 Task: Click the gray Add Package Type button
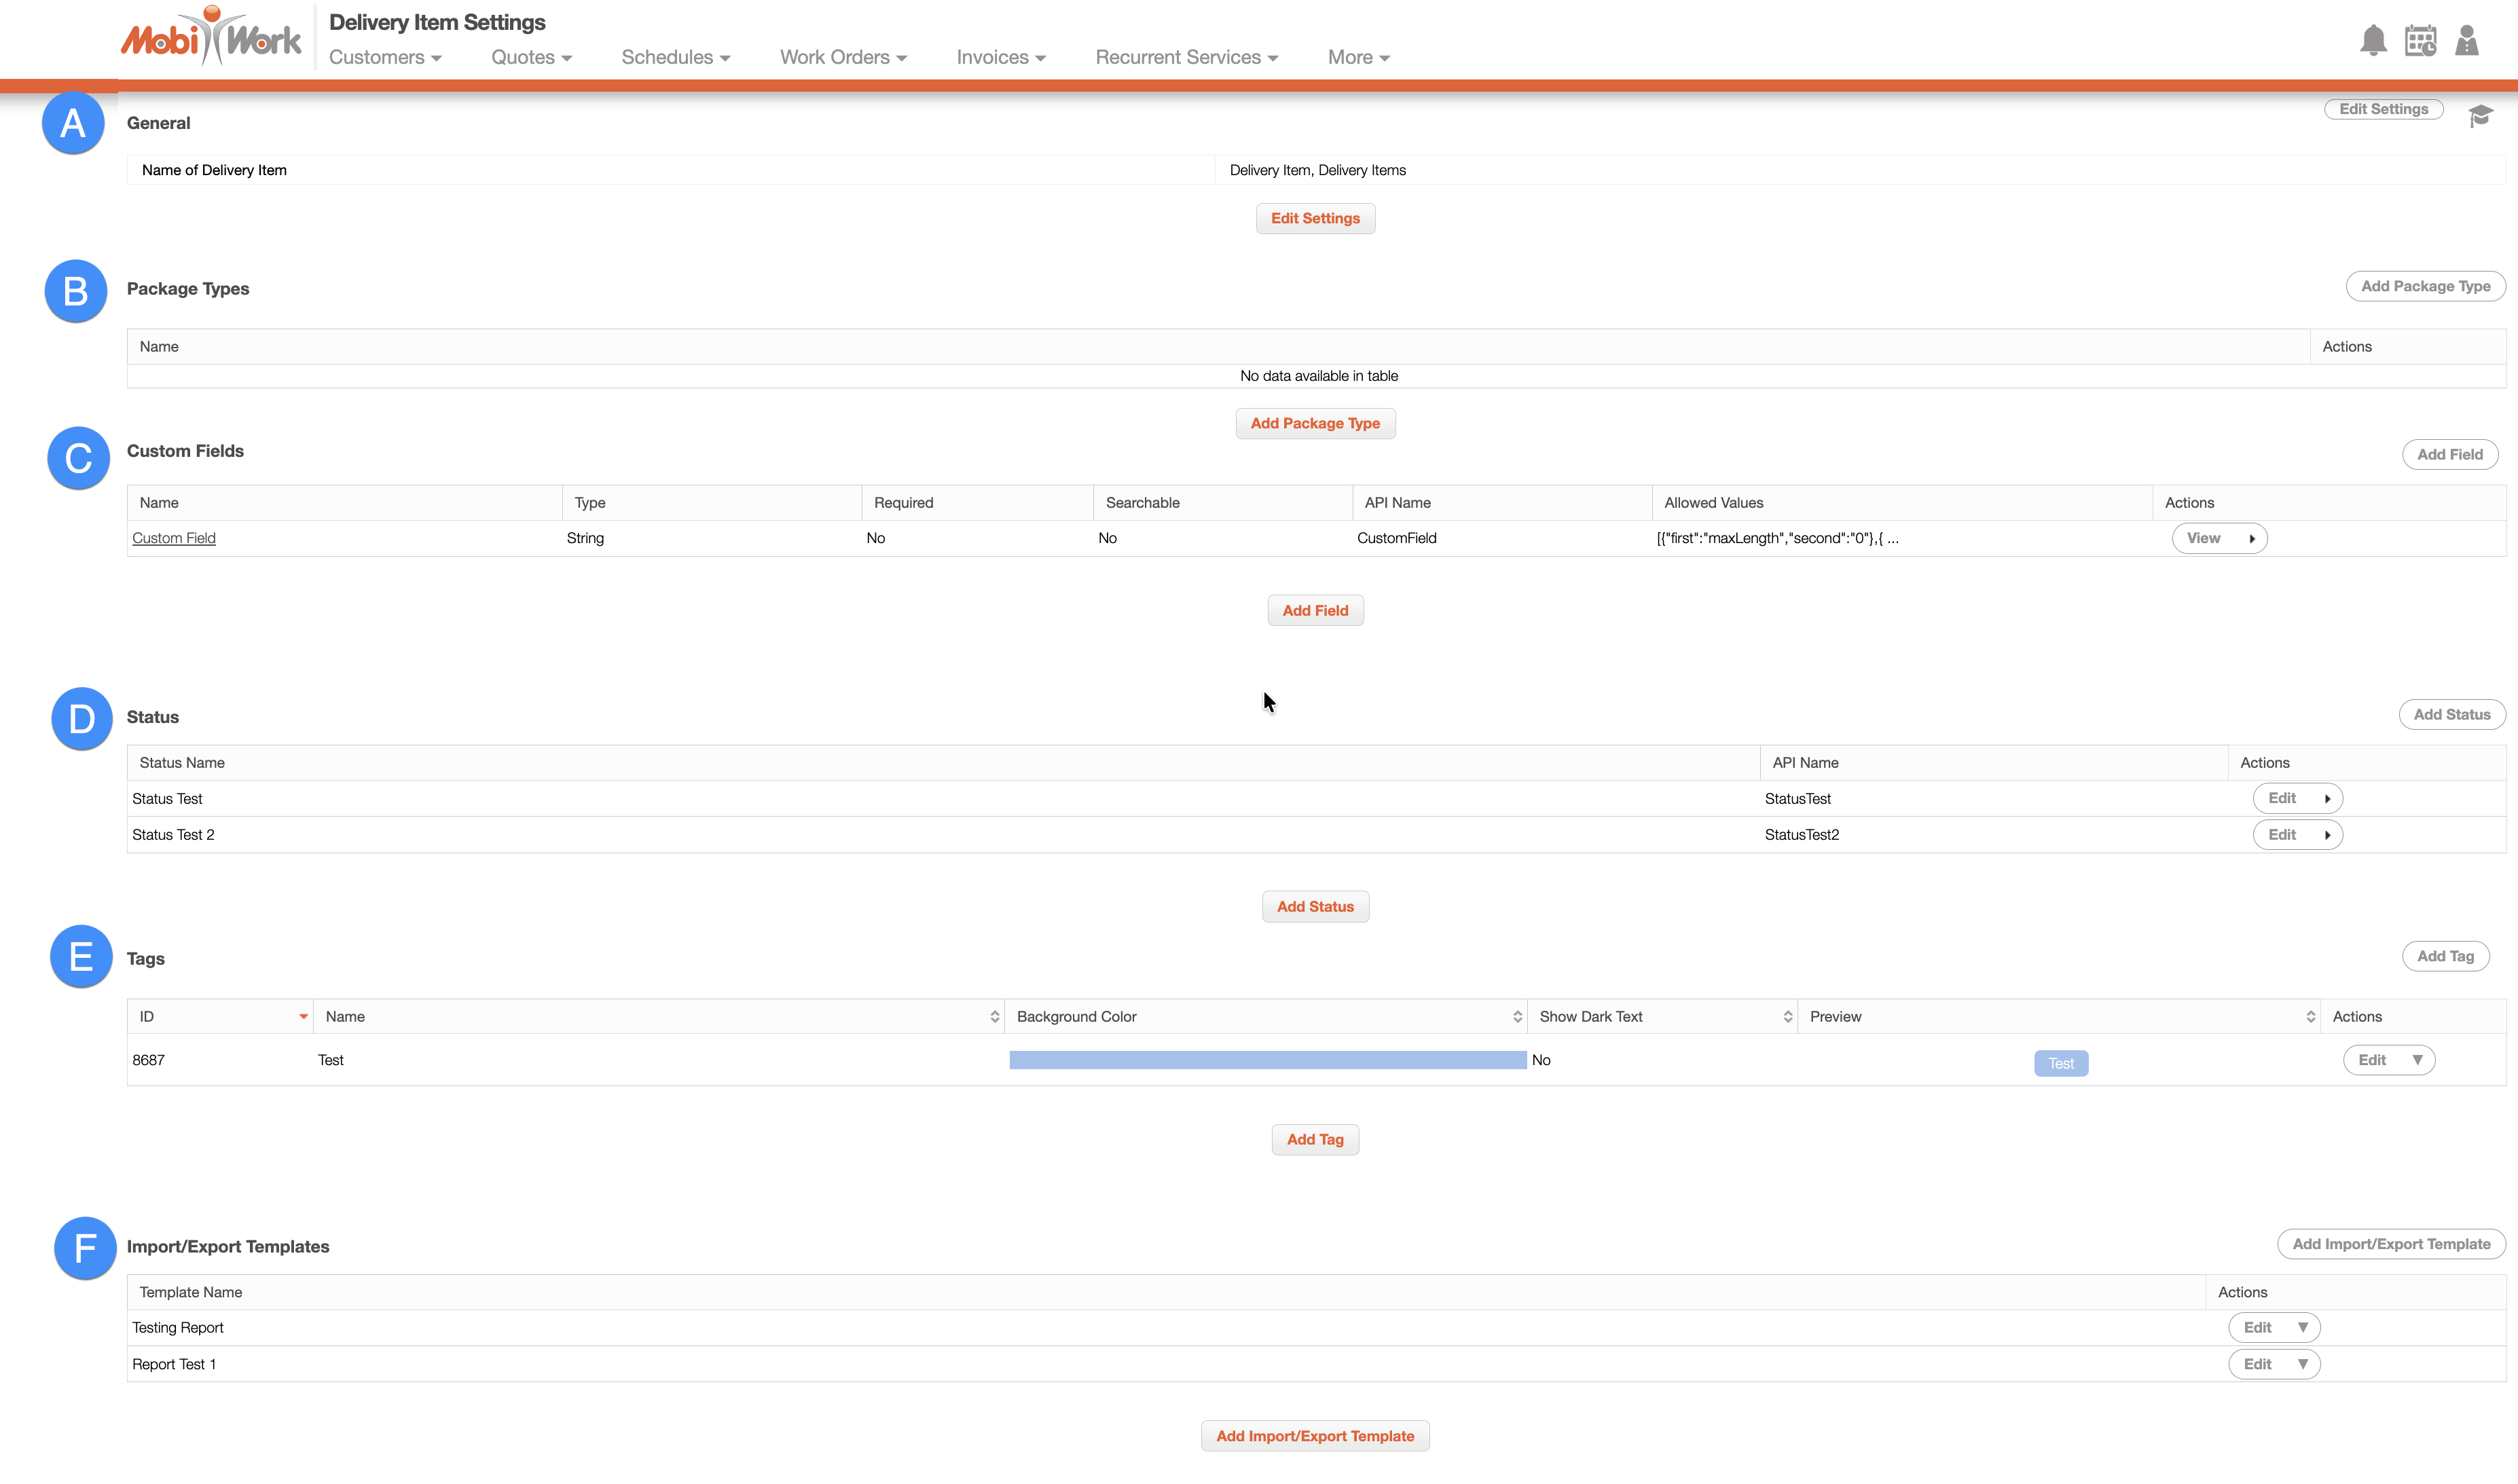coord(2425,286)
